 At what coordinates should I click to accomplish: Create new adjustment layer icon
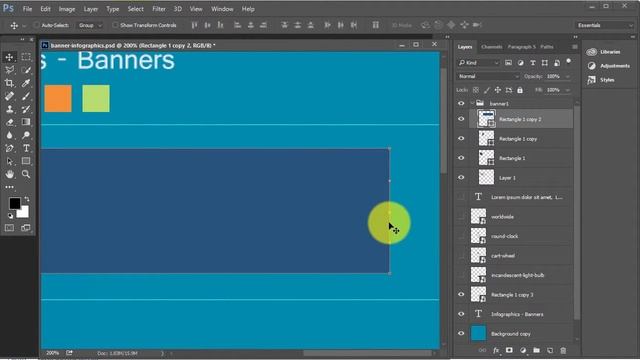[x=523, y=350]
